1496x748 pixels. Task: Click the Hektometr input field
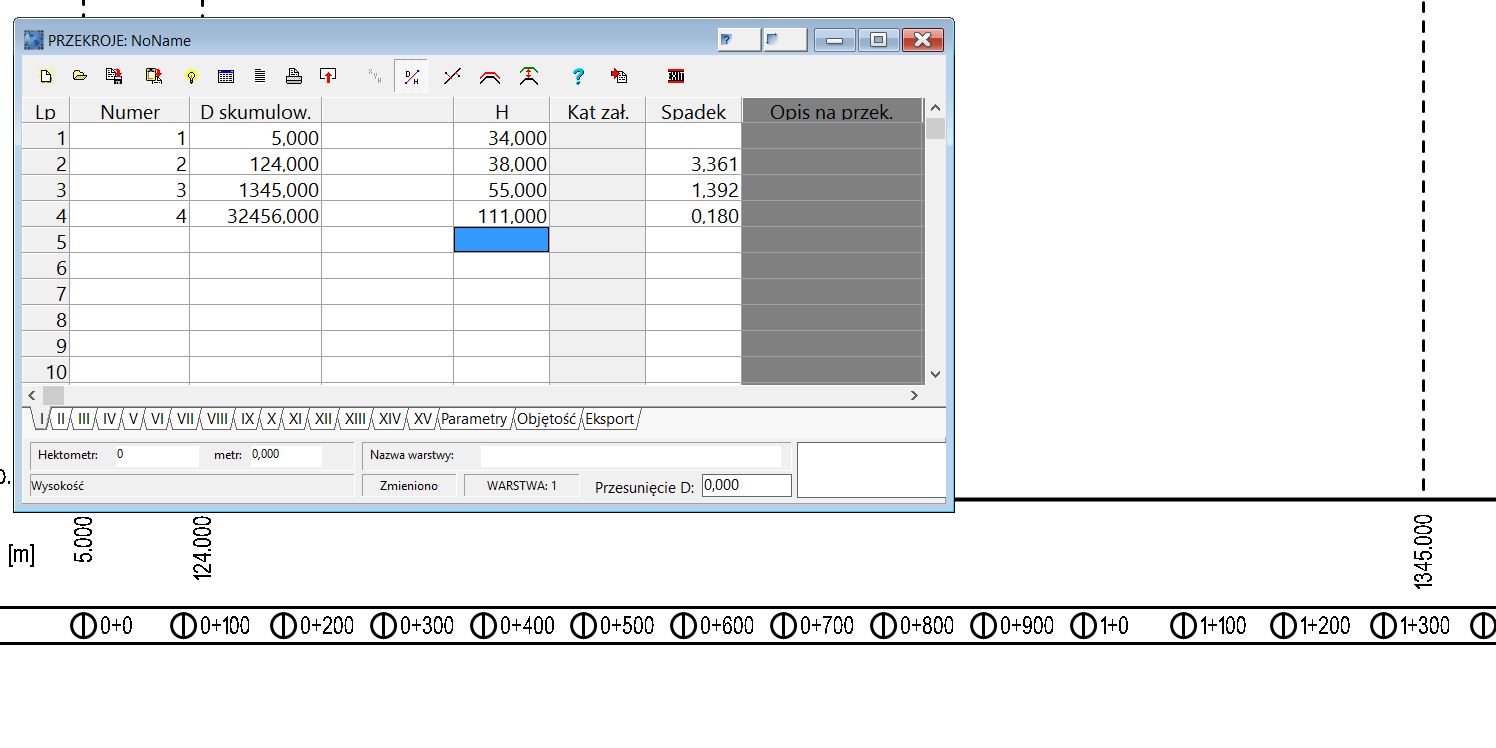coord(156,455)
